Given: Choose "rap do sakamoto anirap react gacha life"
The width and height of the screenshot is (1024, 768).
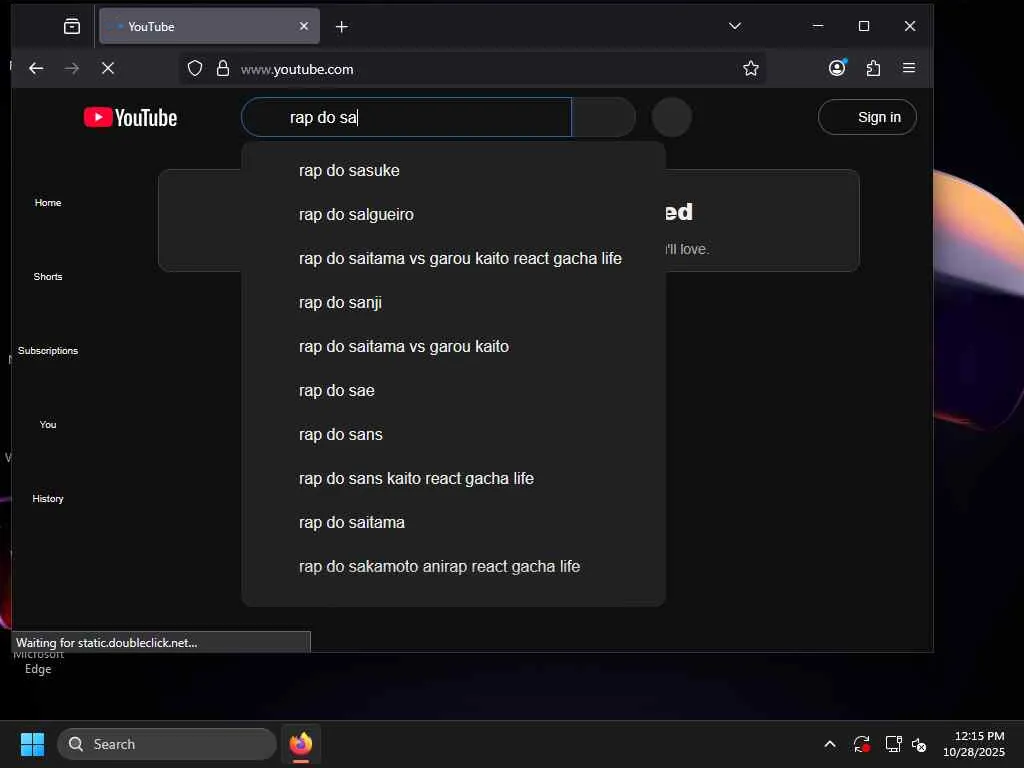Looking at the screenshot, I should (x=453, y=566).
